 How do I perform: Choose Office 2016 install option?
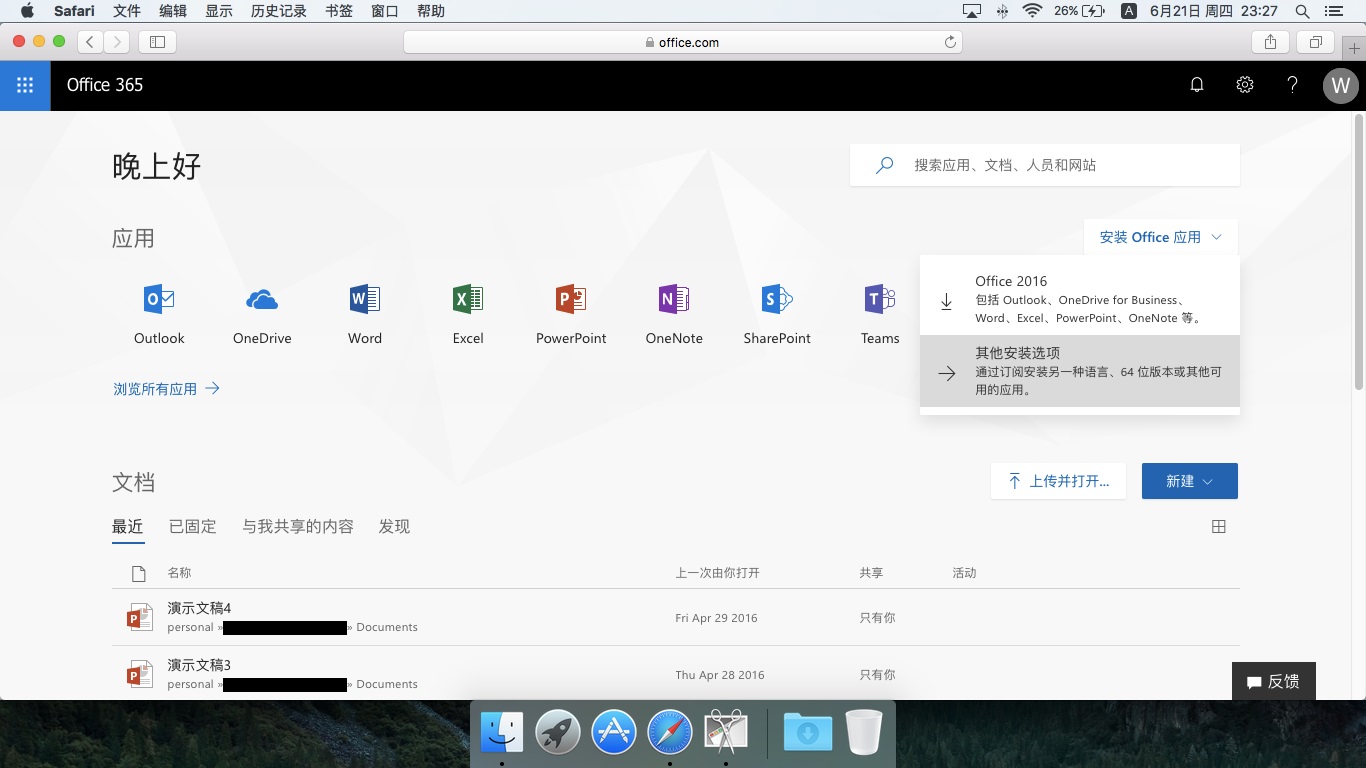(x=1080, y=299)
